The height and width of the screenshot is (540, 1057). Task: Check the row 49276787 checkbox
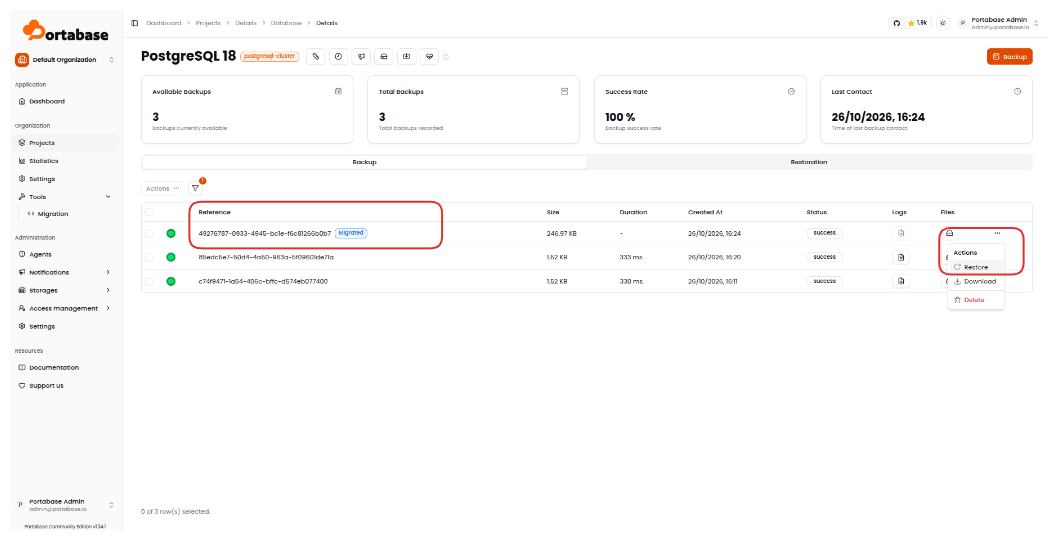point(149,234)
